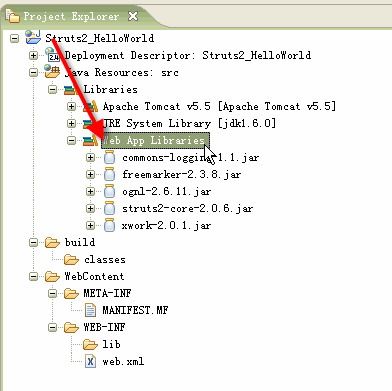Screen dimensions: 392x391
Task: Click the classes folder icon
Action: [x=71, y=259]
